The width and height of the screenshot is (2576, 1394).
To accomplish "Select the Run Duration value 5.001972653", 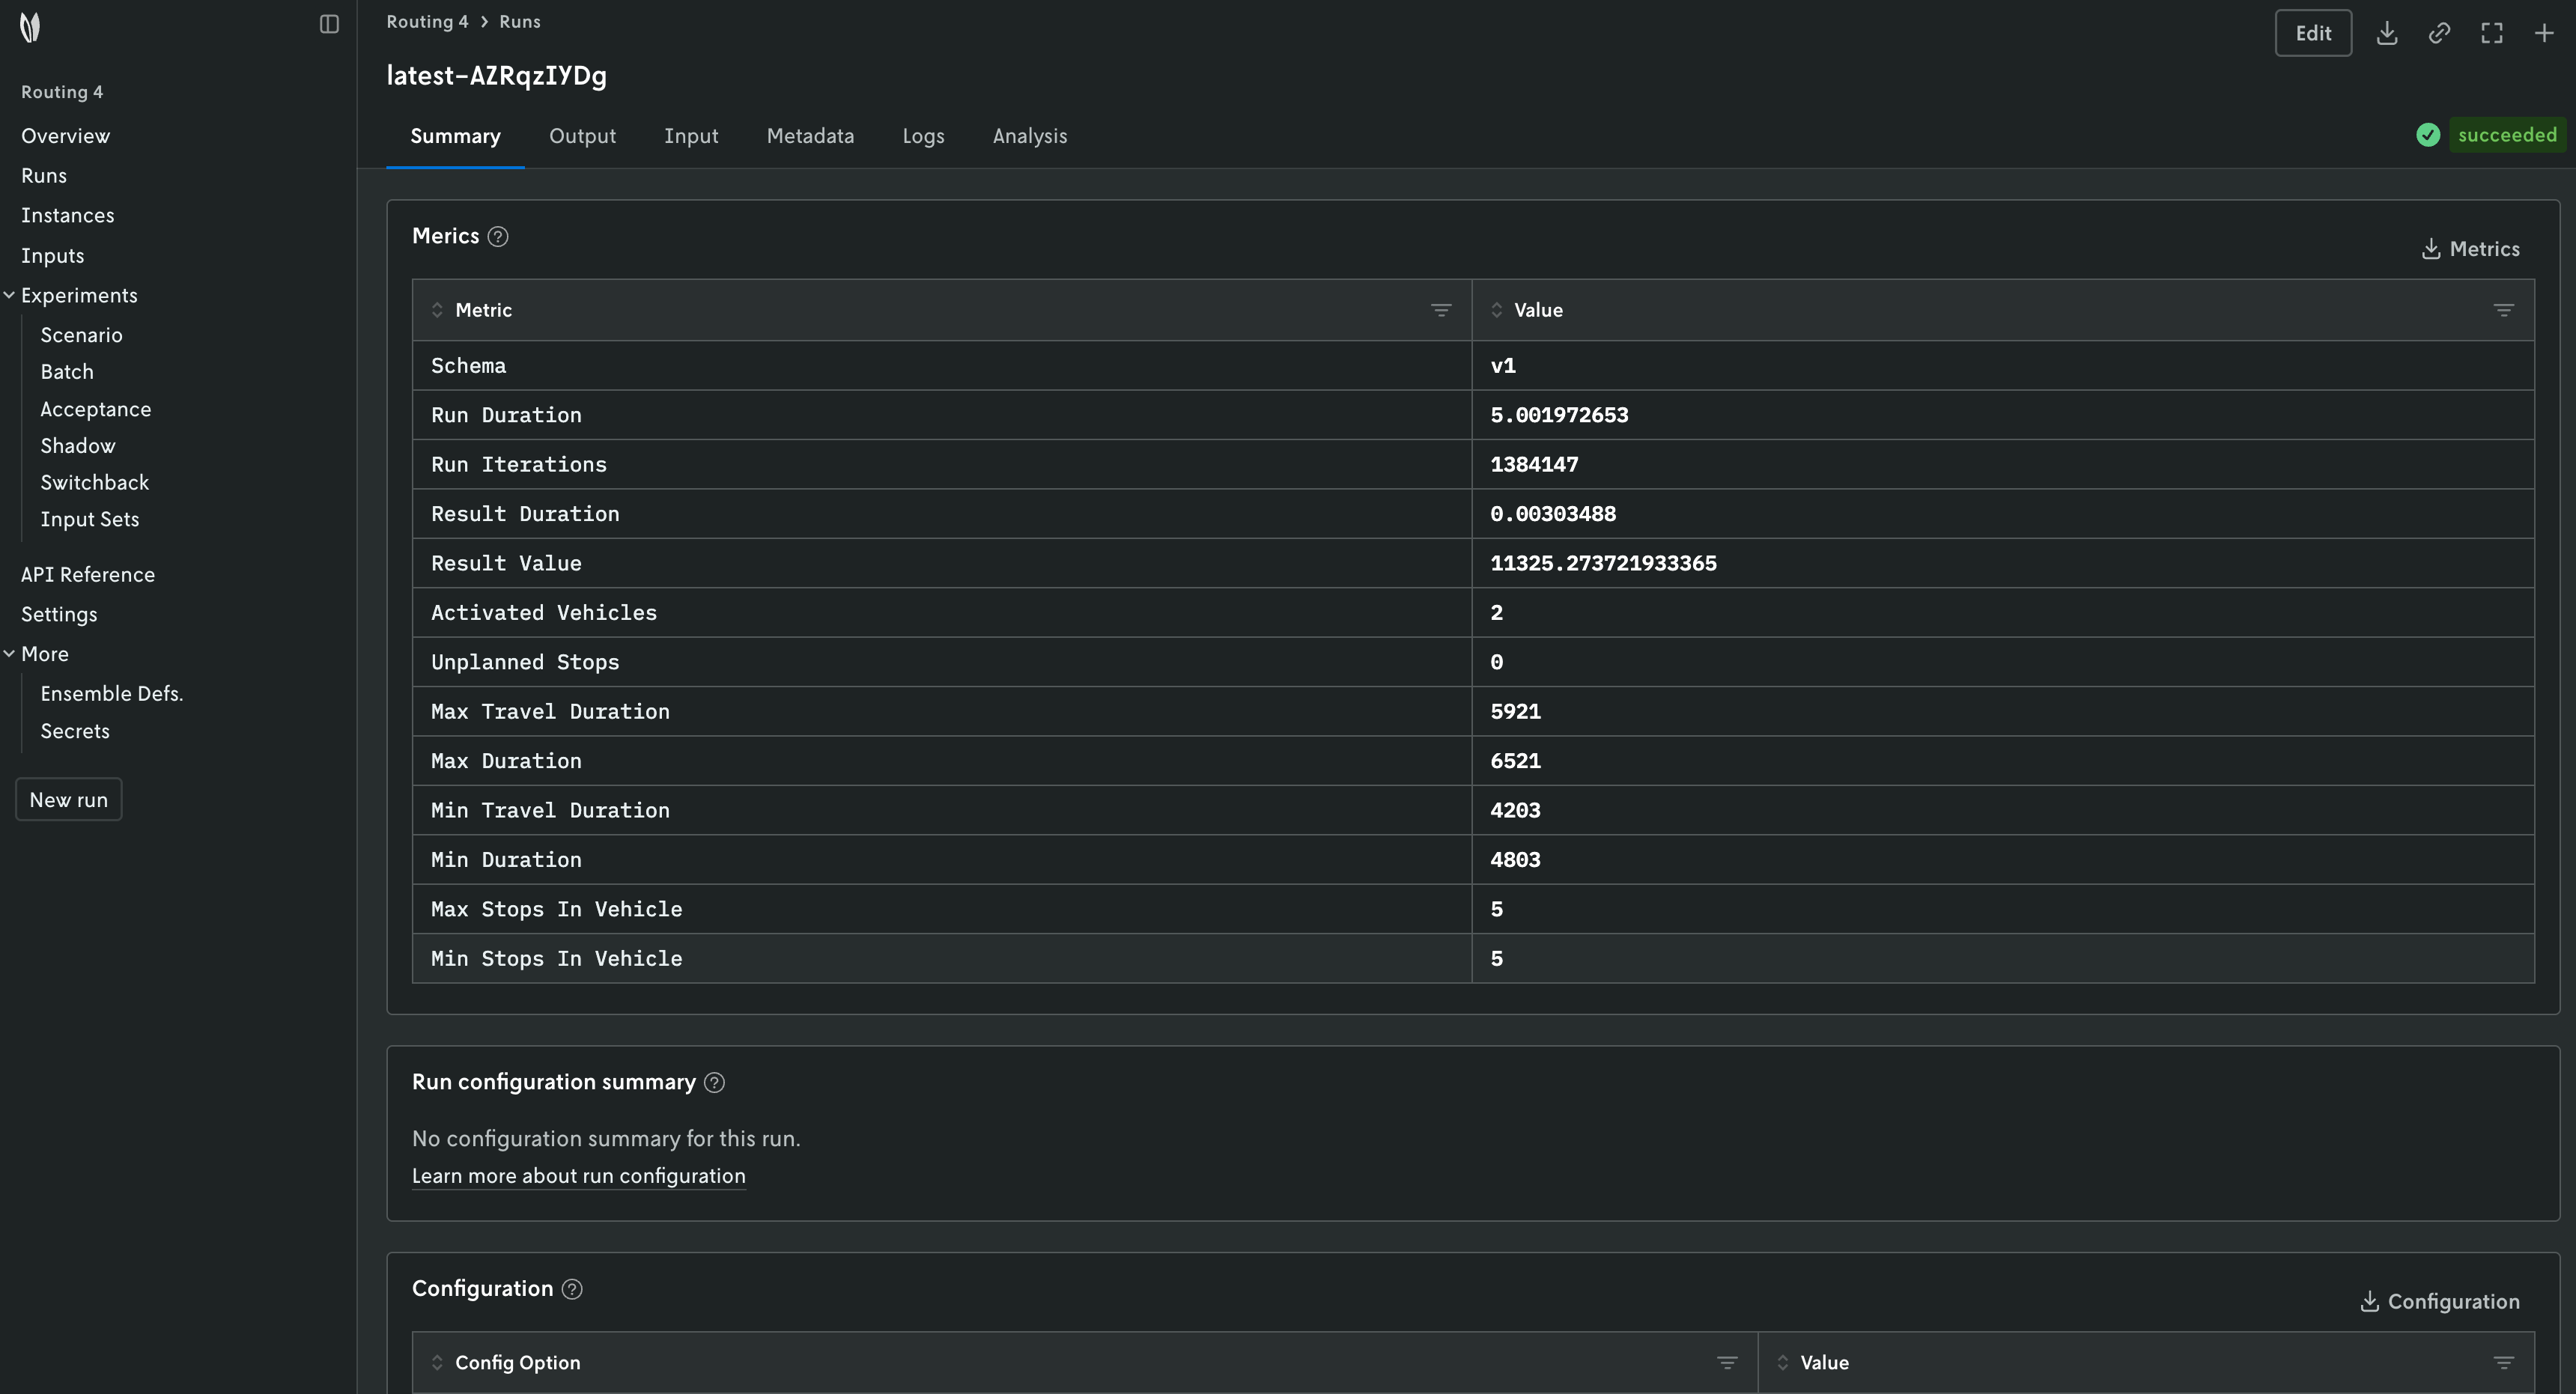I will coord(1559,415).
